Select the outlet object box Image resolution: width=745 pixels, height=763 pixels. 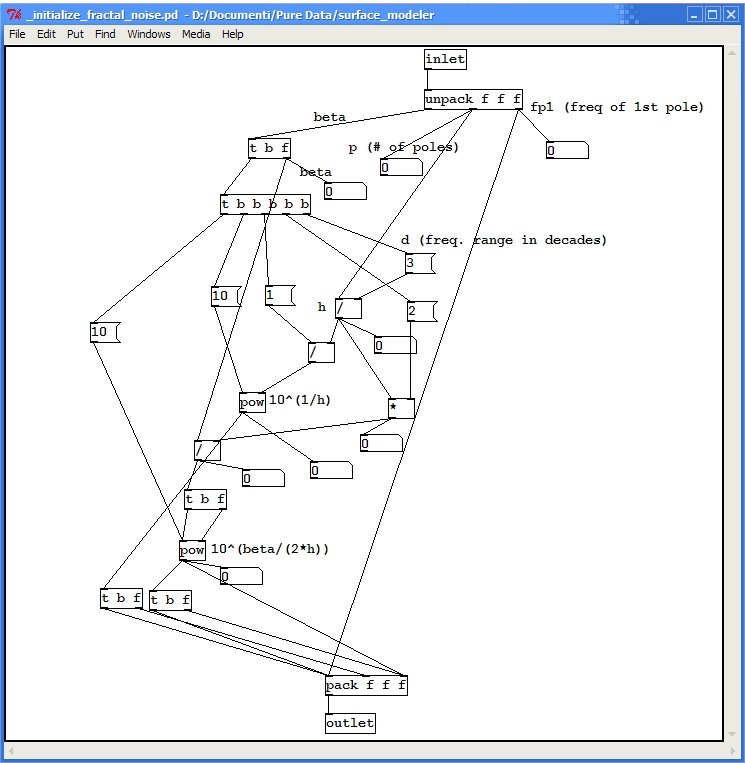click(350, 723)
